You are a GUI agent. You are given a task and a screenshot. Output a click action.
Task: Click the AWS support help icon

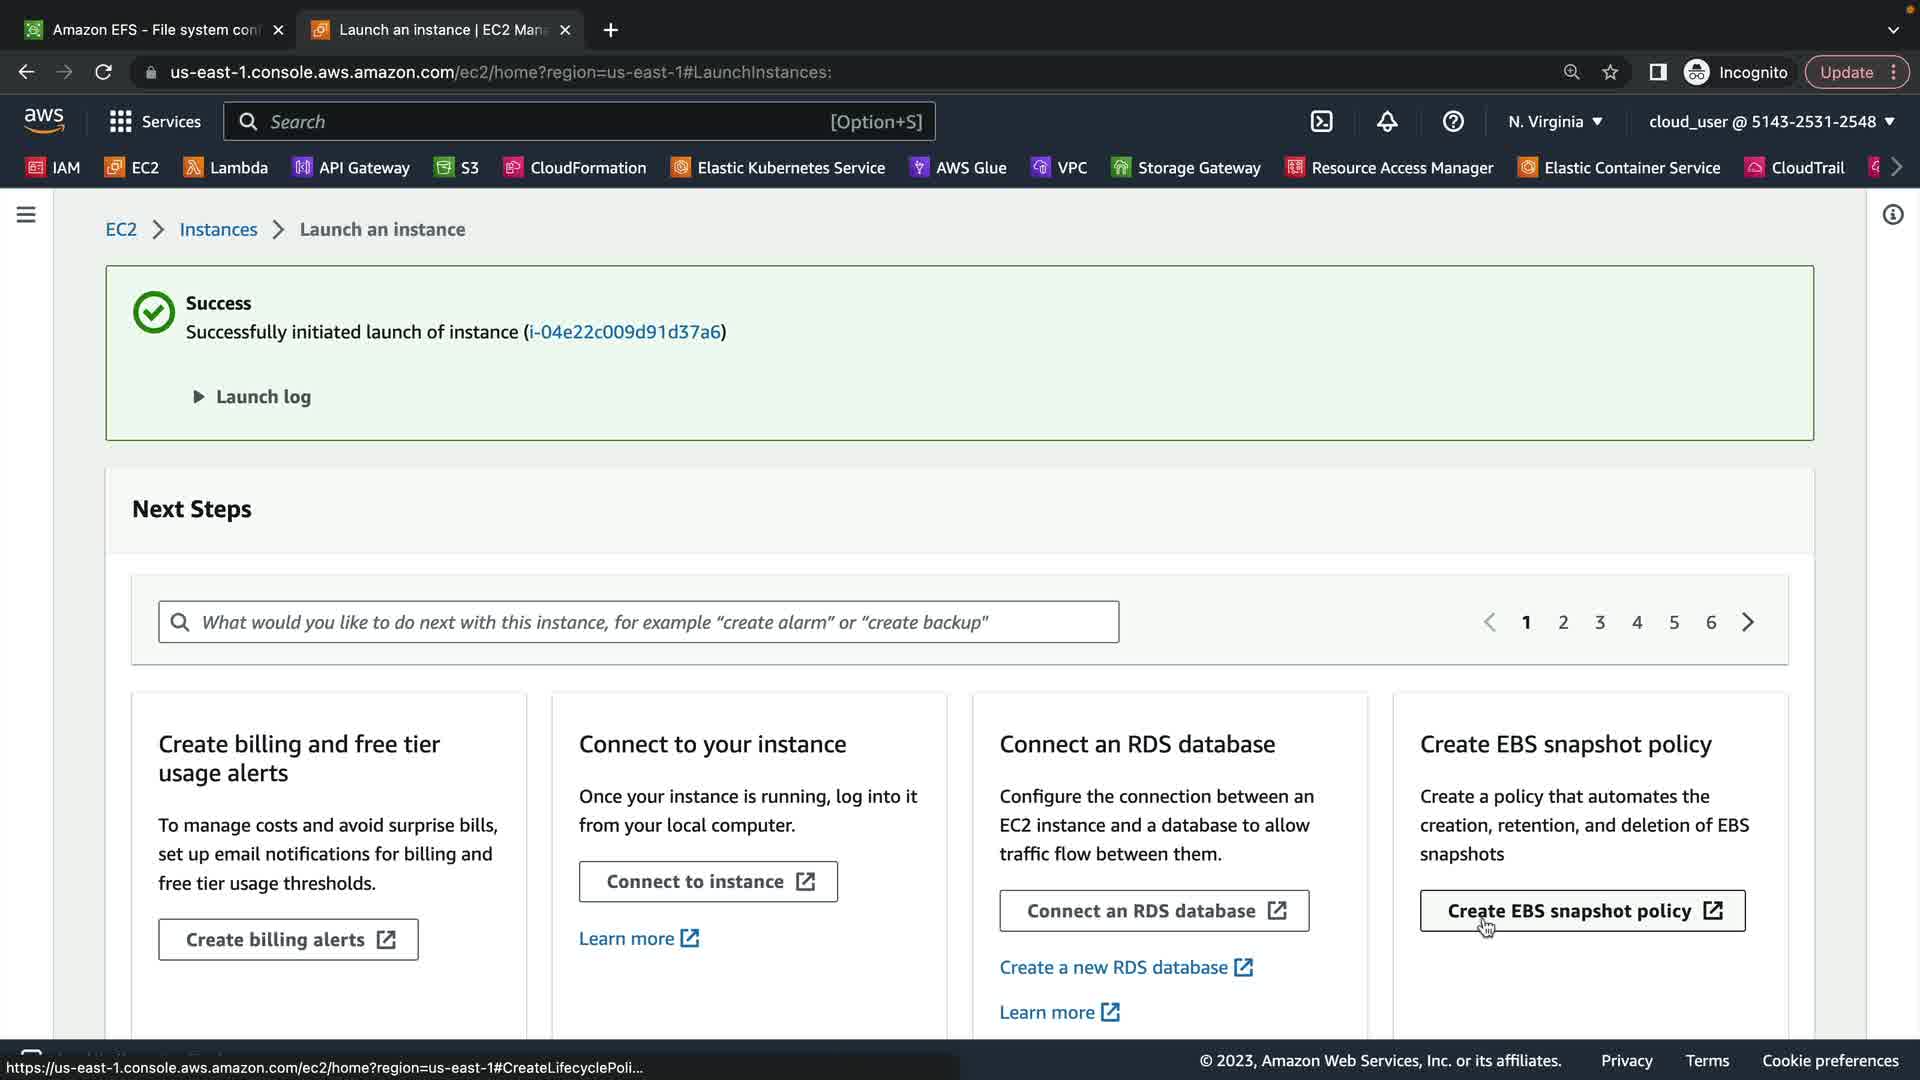[x=1453, y=121]
